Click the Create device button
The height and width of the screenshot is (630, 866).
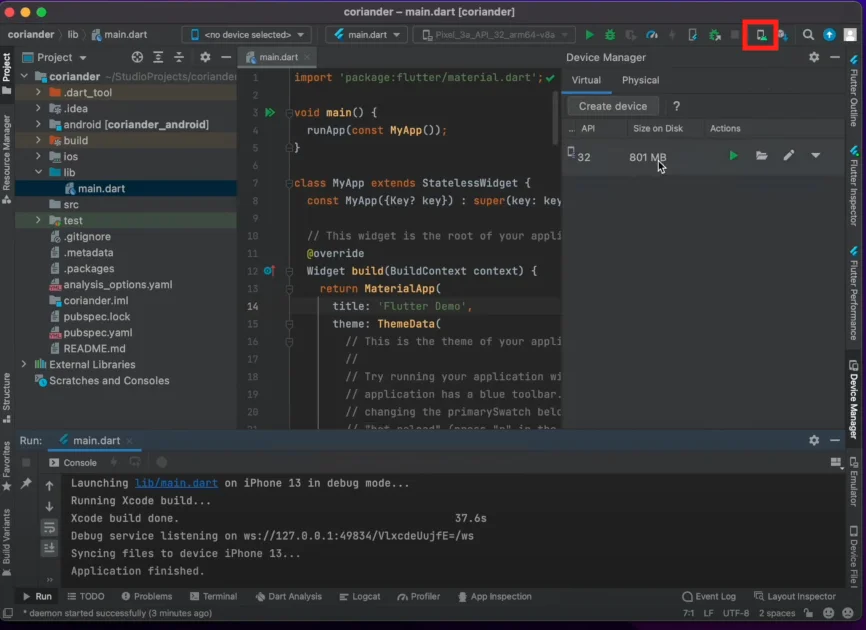click(612, 106)
